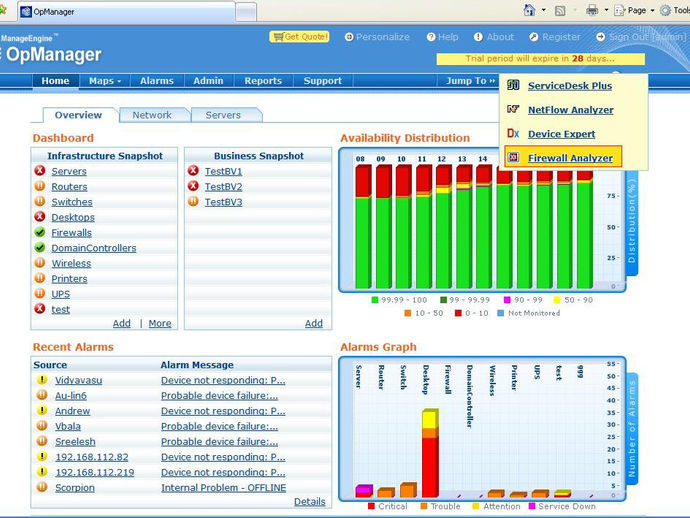The width and height of the screenshot is (690, 518).
Task: Click the attention icon beside Andrew alarm
Action: click(x=42, y=410)
